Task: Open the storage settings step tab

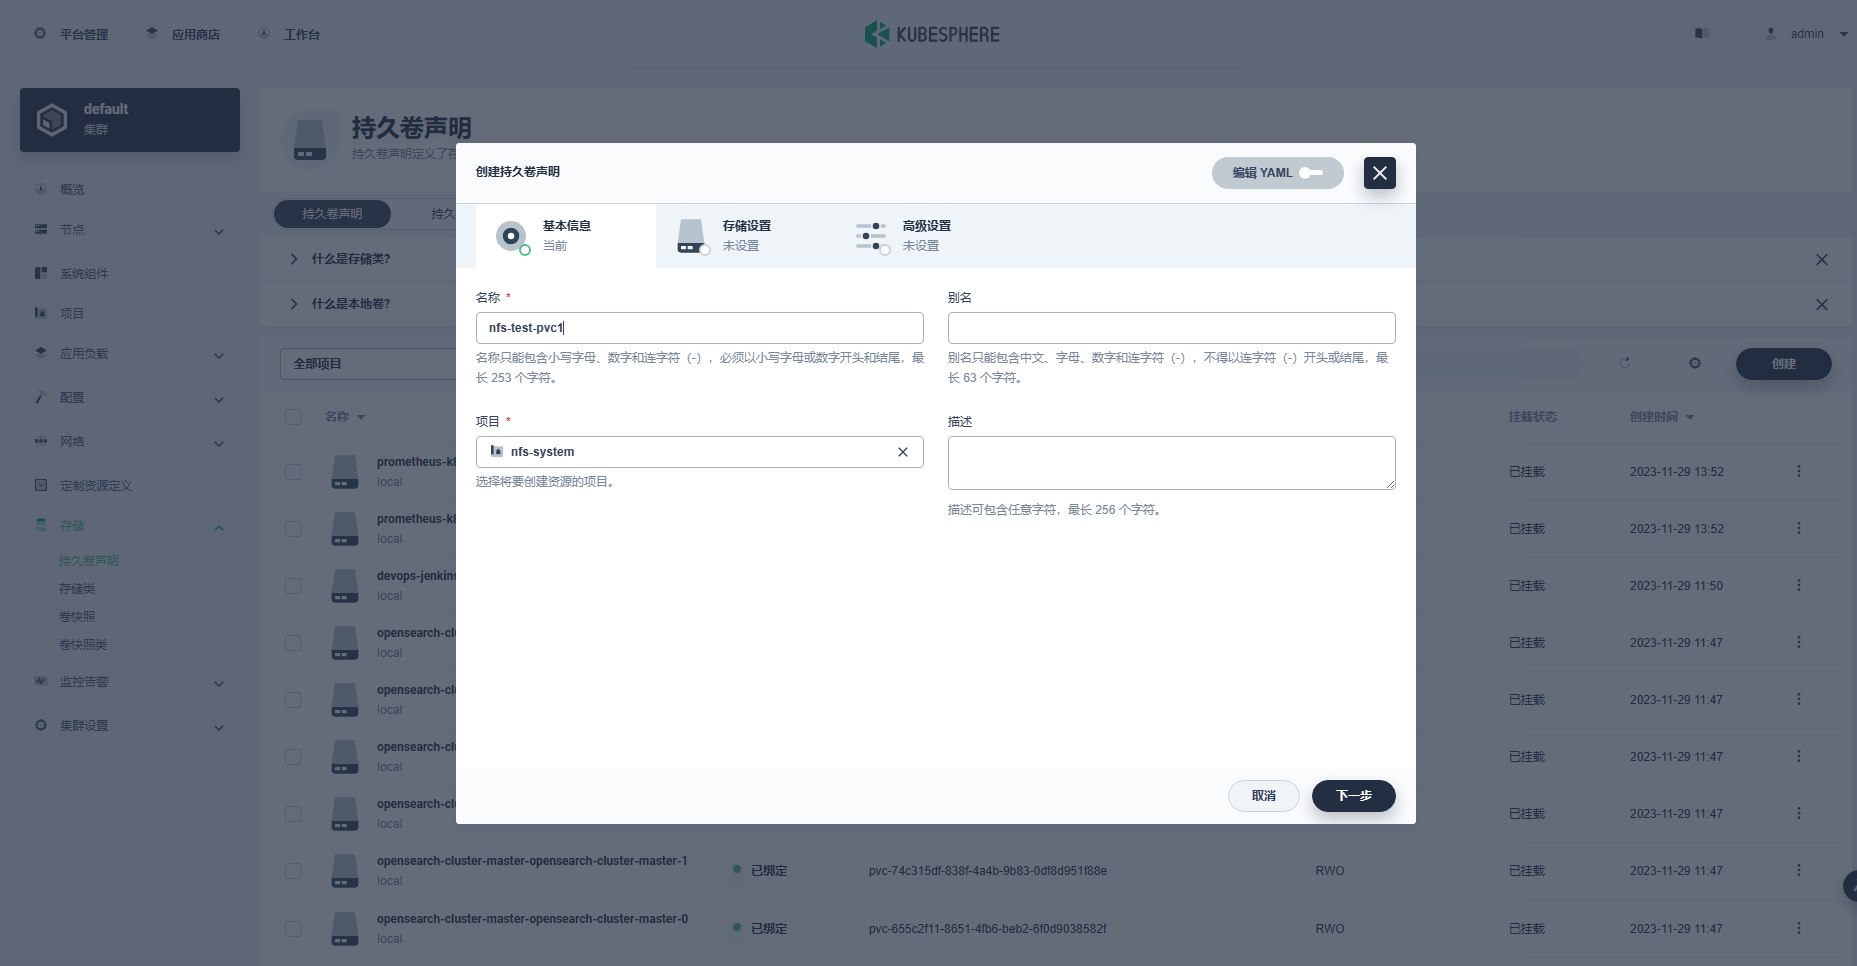Action: point(746,236)
